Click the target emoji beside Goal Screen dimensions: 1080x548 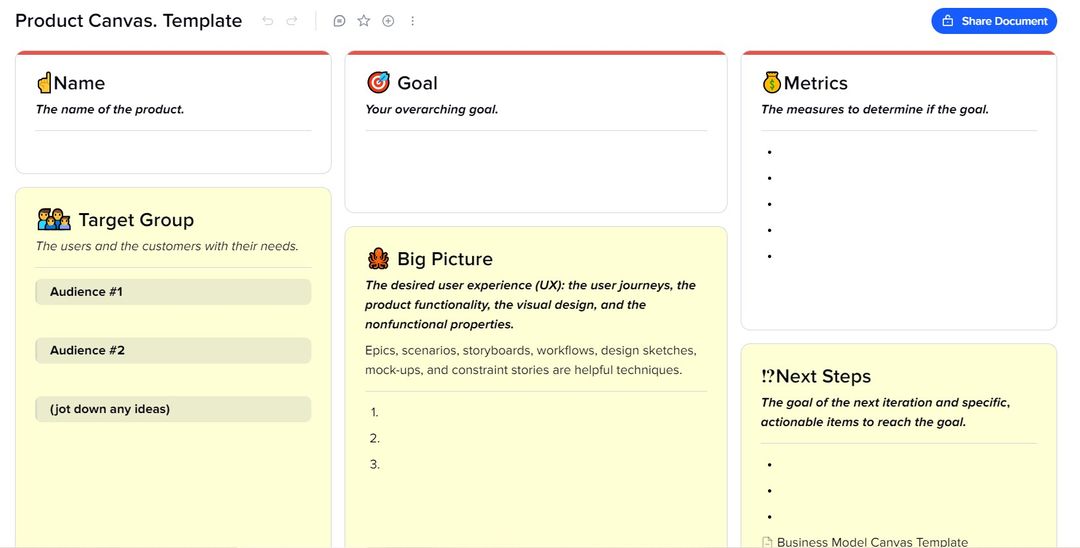(378, 83)
